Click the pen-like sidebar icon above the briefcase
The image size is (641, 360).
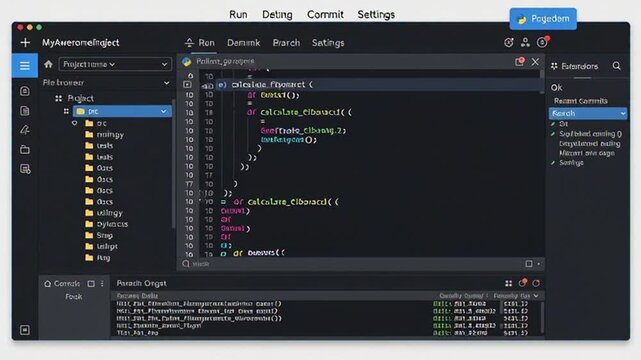tap(25, 130)
